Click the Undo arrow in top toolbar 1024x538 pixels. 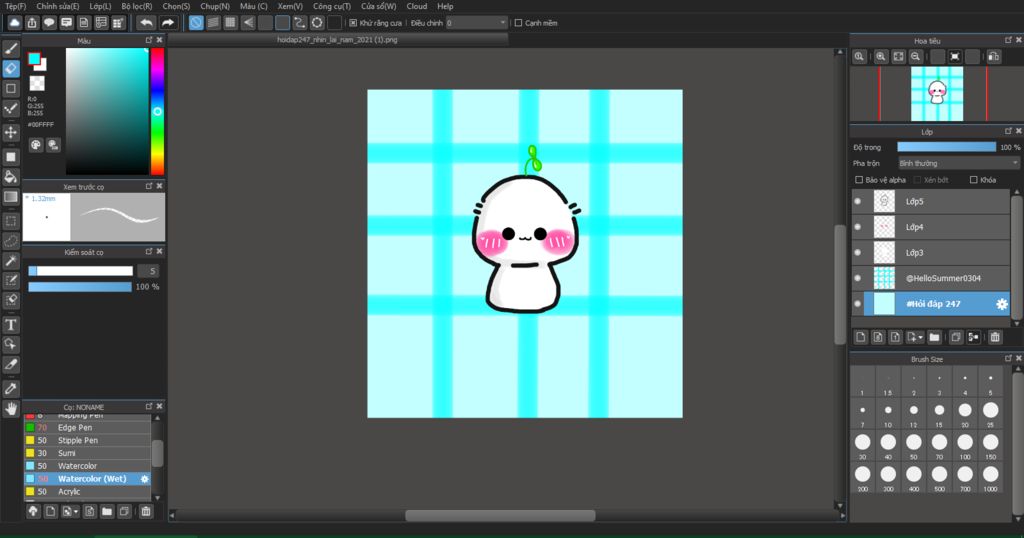[146, 23]
